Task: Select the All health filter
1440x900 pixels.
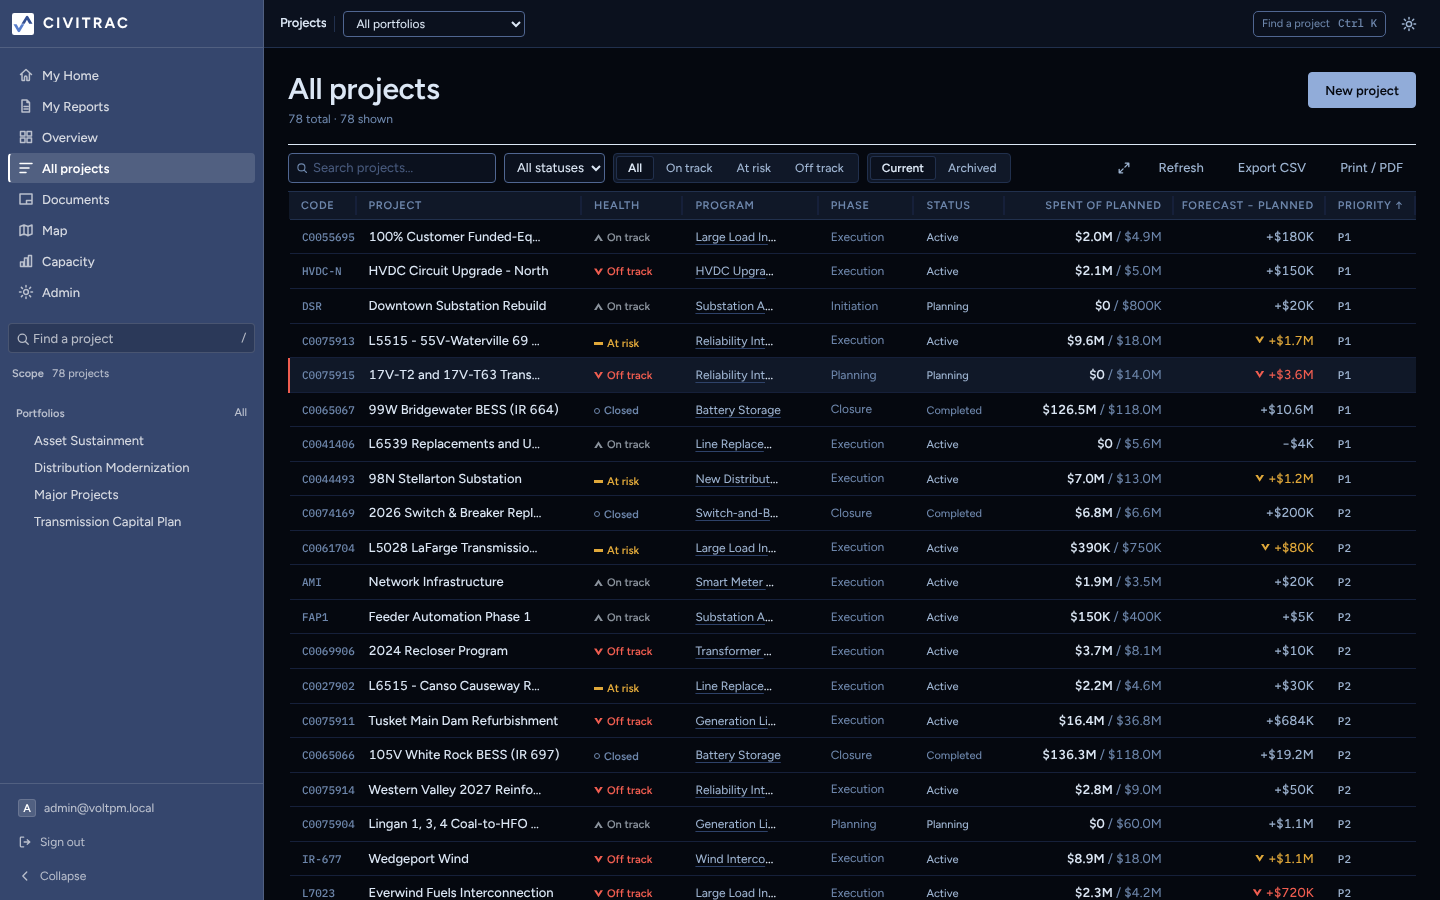Action: tap(635, 168)
